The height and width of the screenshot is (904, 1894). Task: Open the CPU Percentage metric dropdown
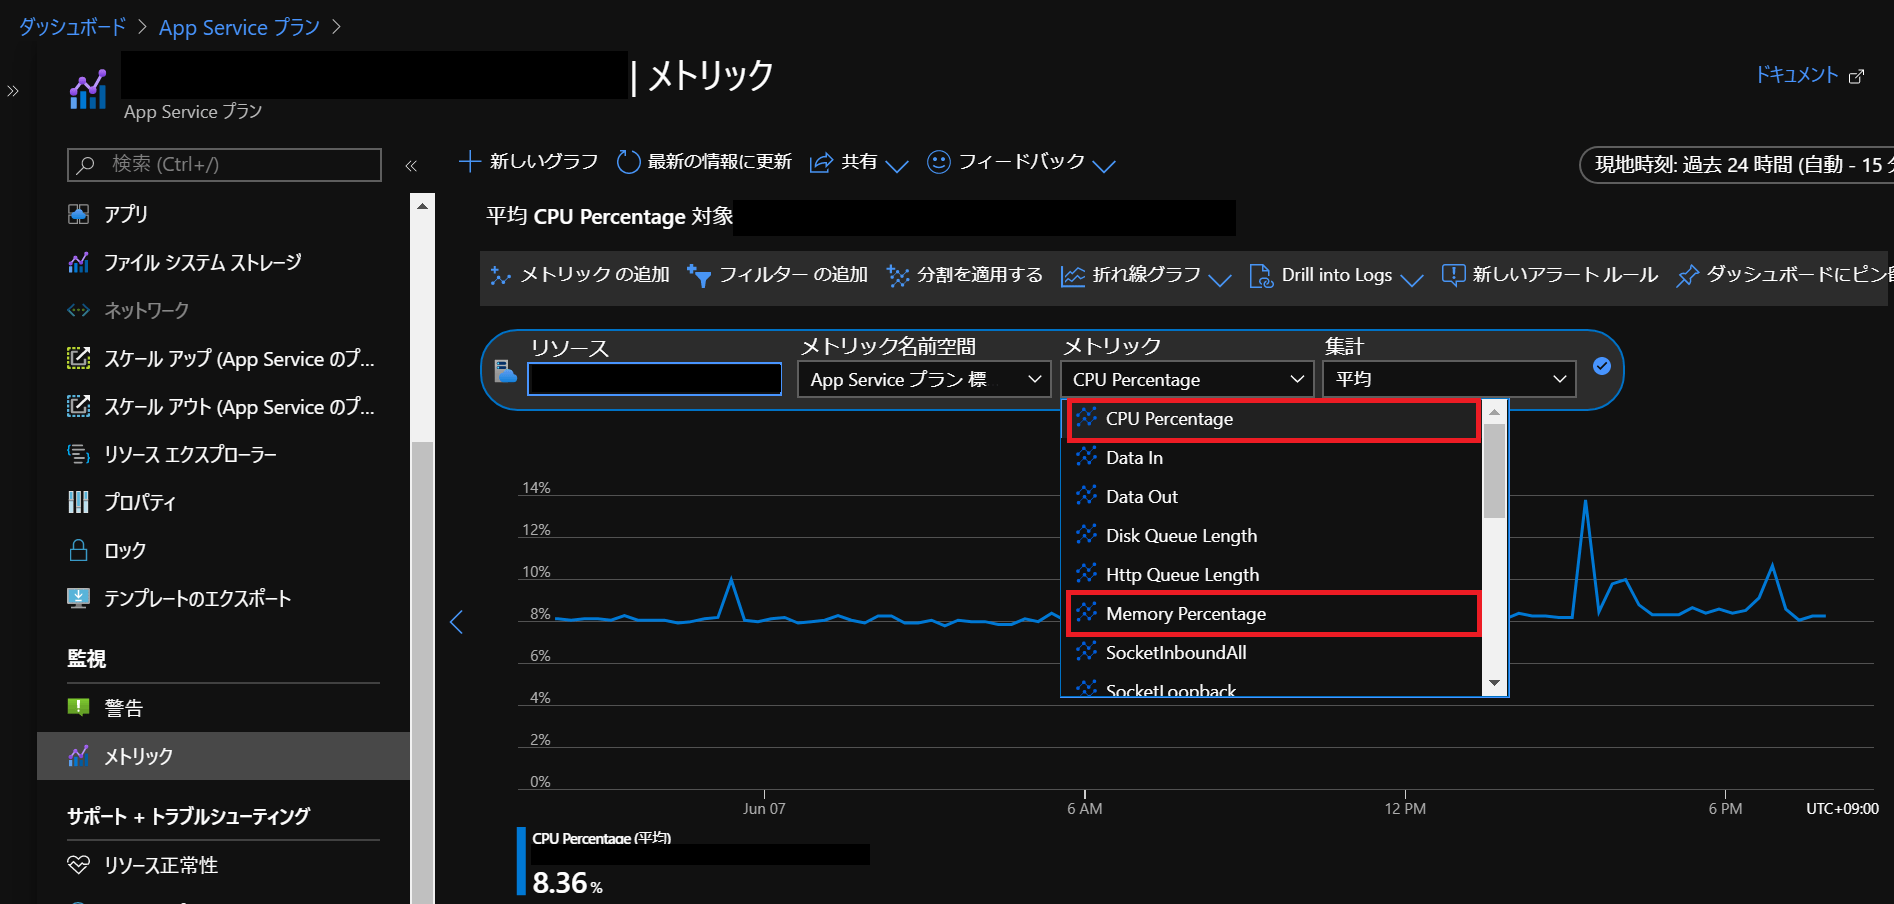[x=1187, y=380]
